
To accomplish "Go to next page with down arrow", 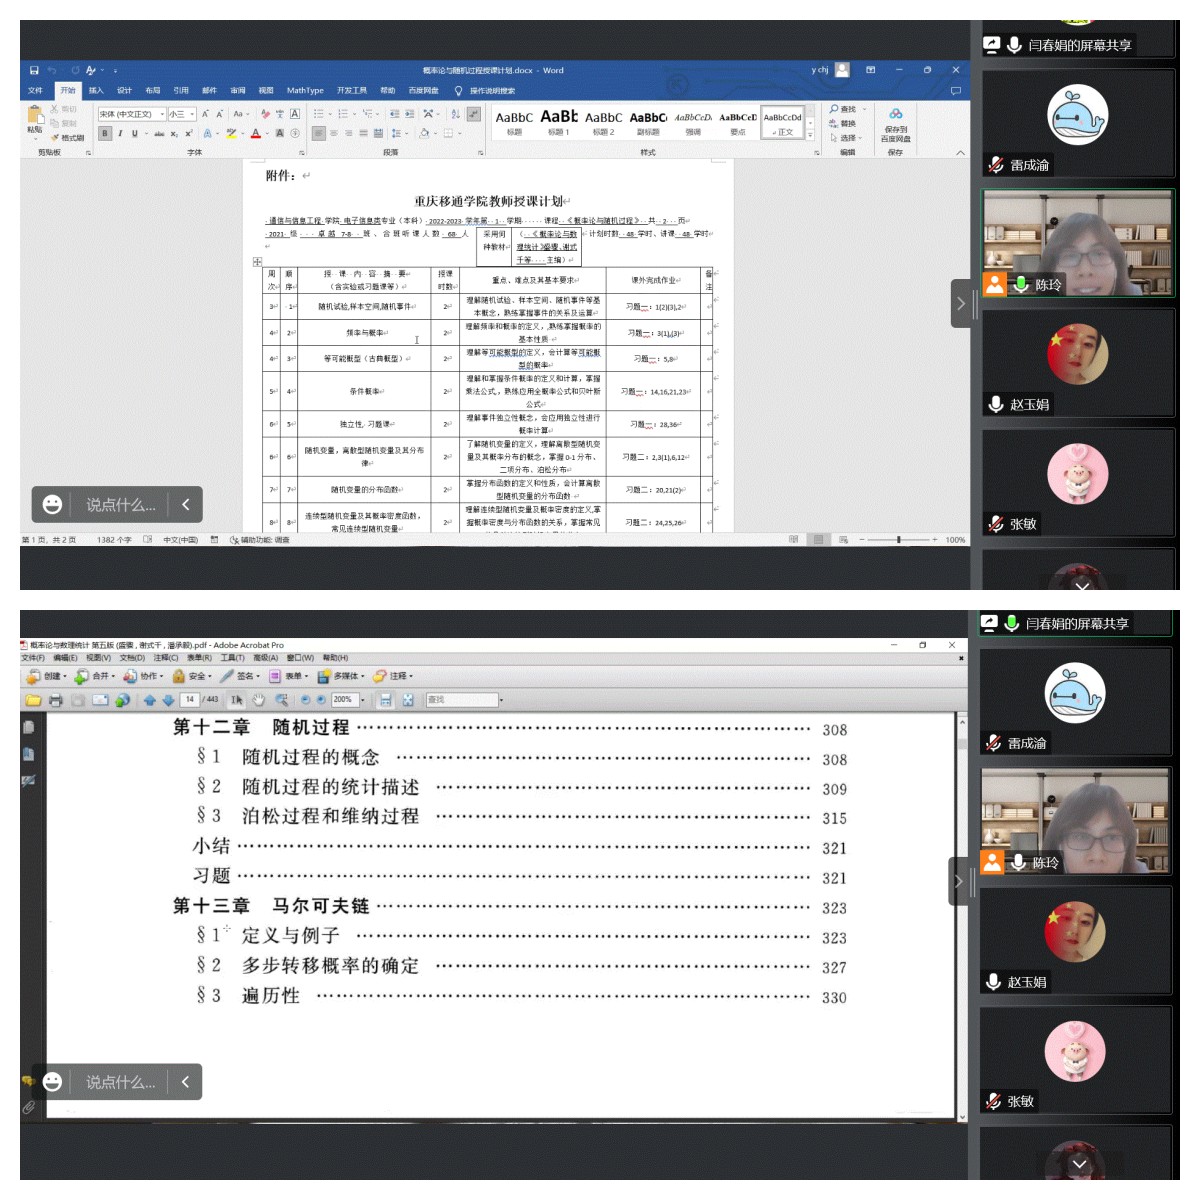I will tap(168, 700).
